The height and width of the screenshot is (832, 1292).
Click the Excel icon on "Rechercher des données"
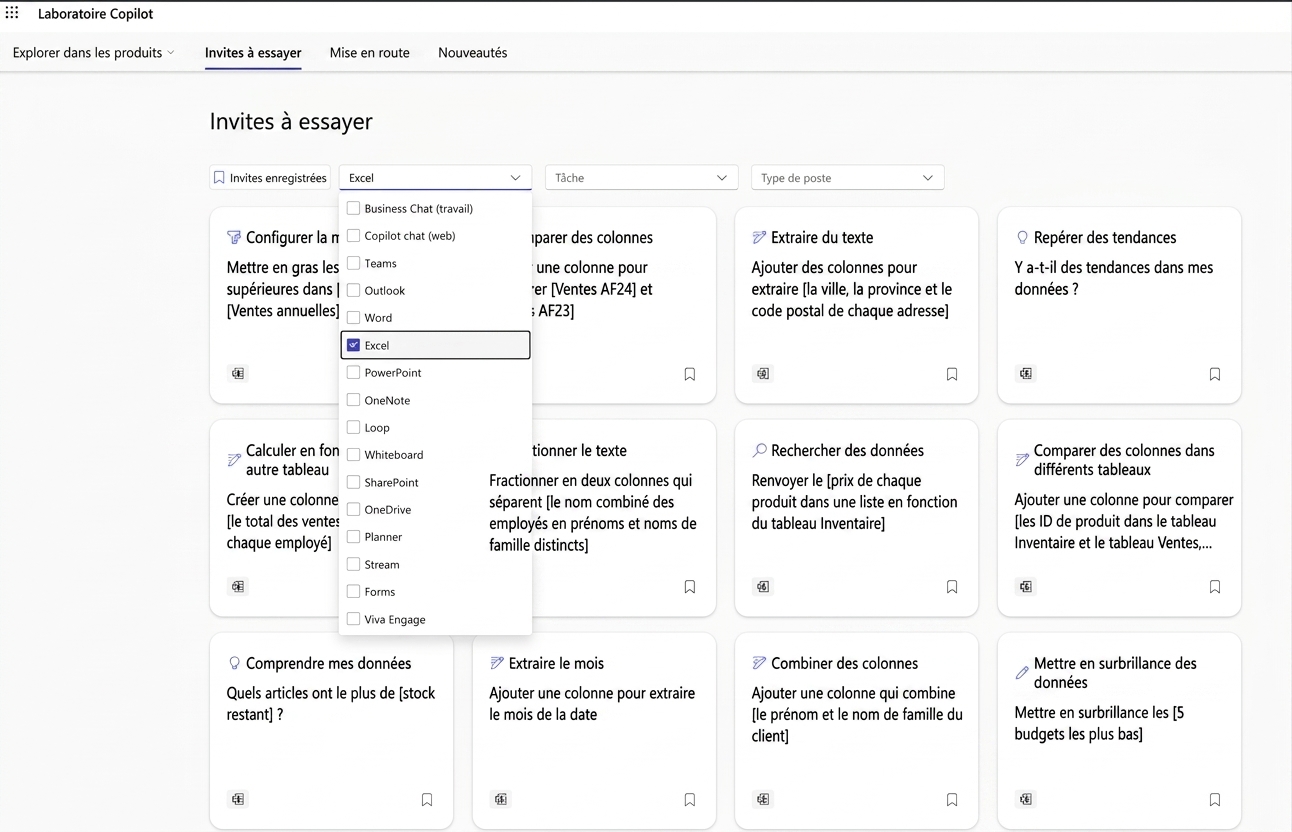(x=763, y=587)
